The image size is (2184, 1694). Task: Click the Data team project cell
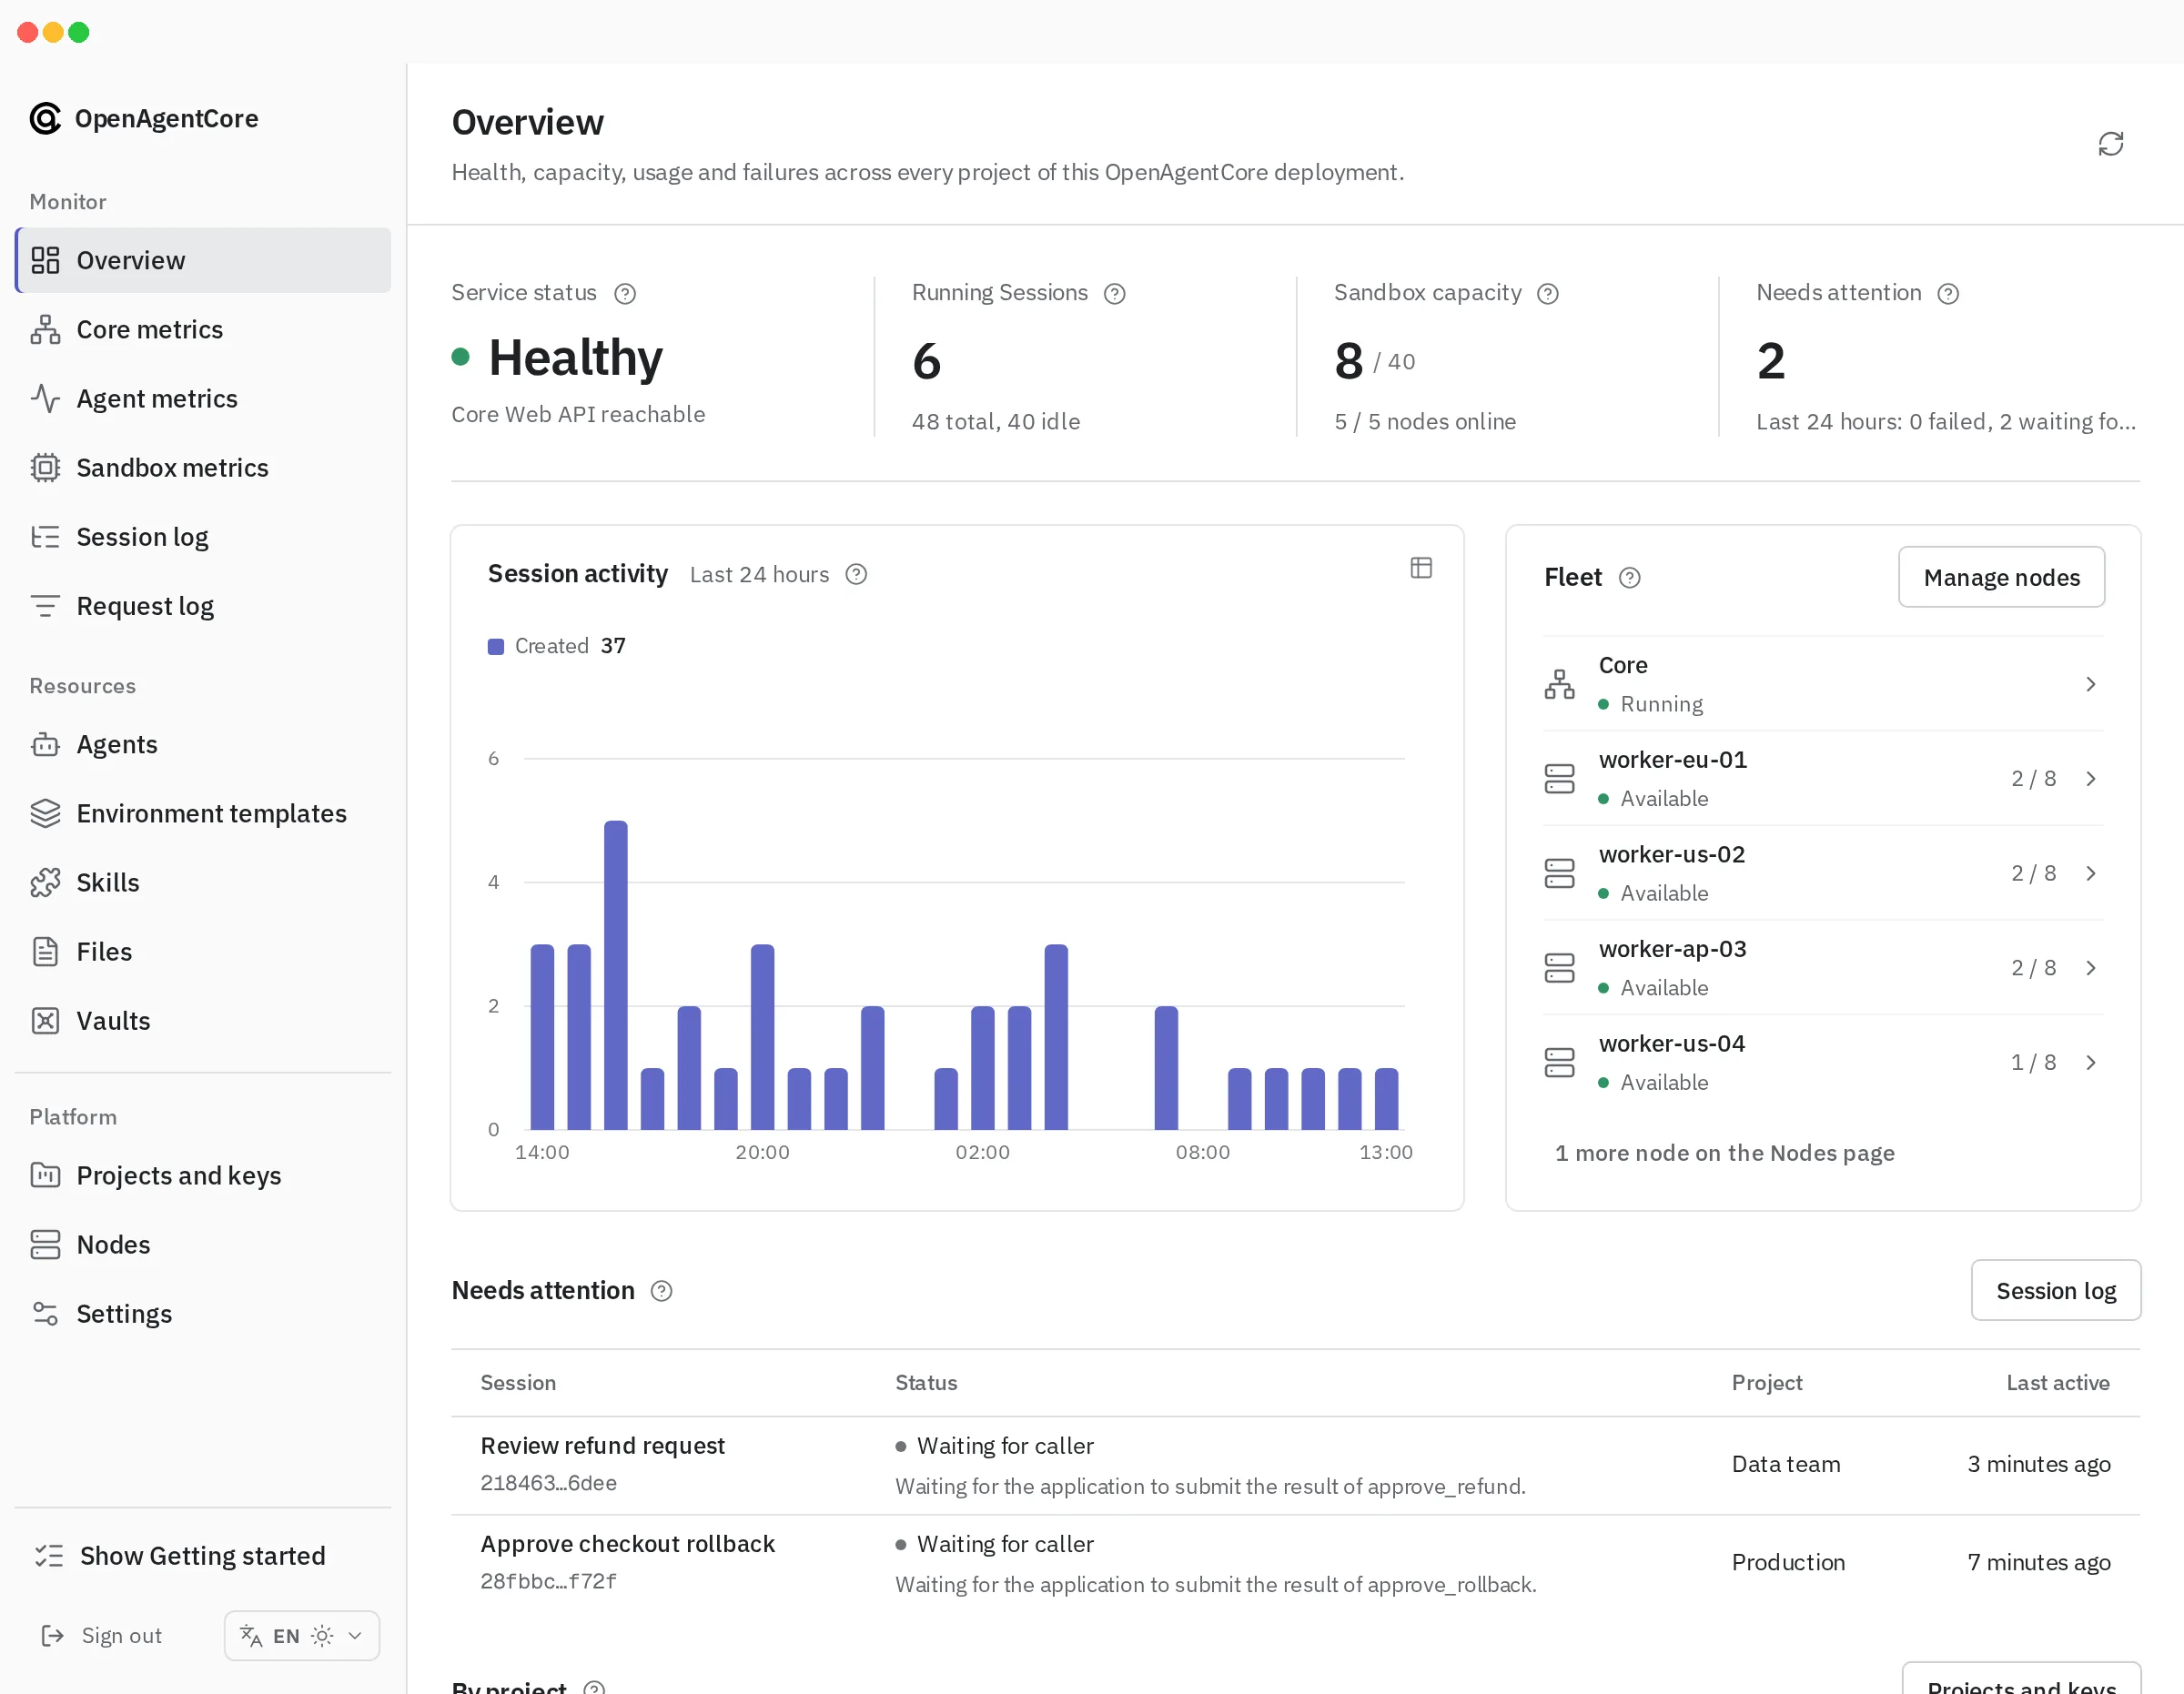pos(1785,1464)
